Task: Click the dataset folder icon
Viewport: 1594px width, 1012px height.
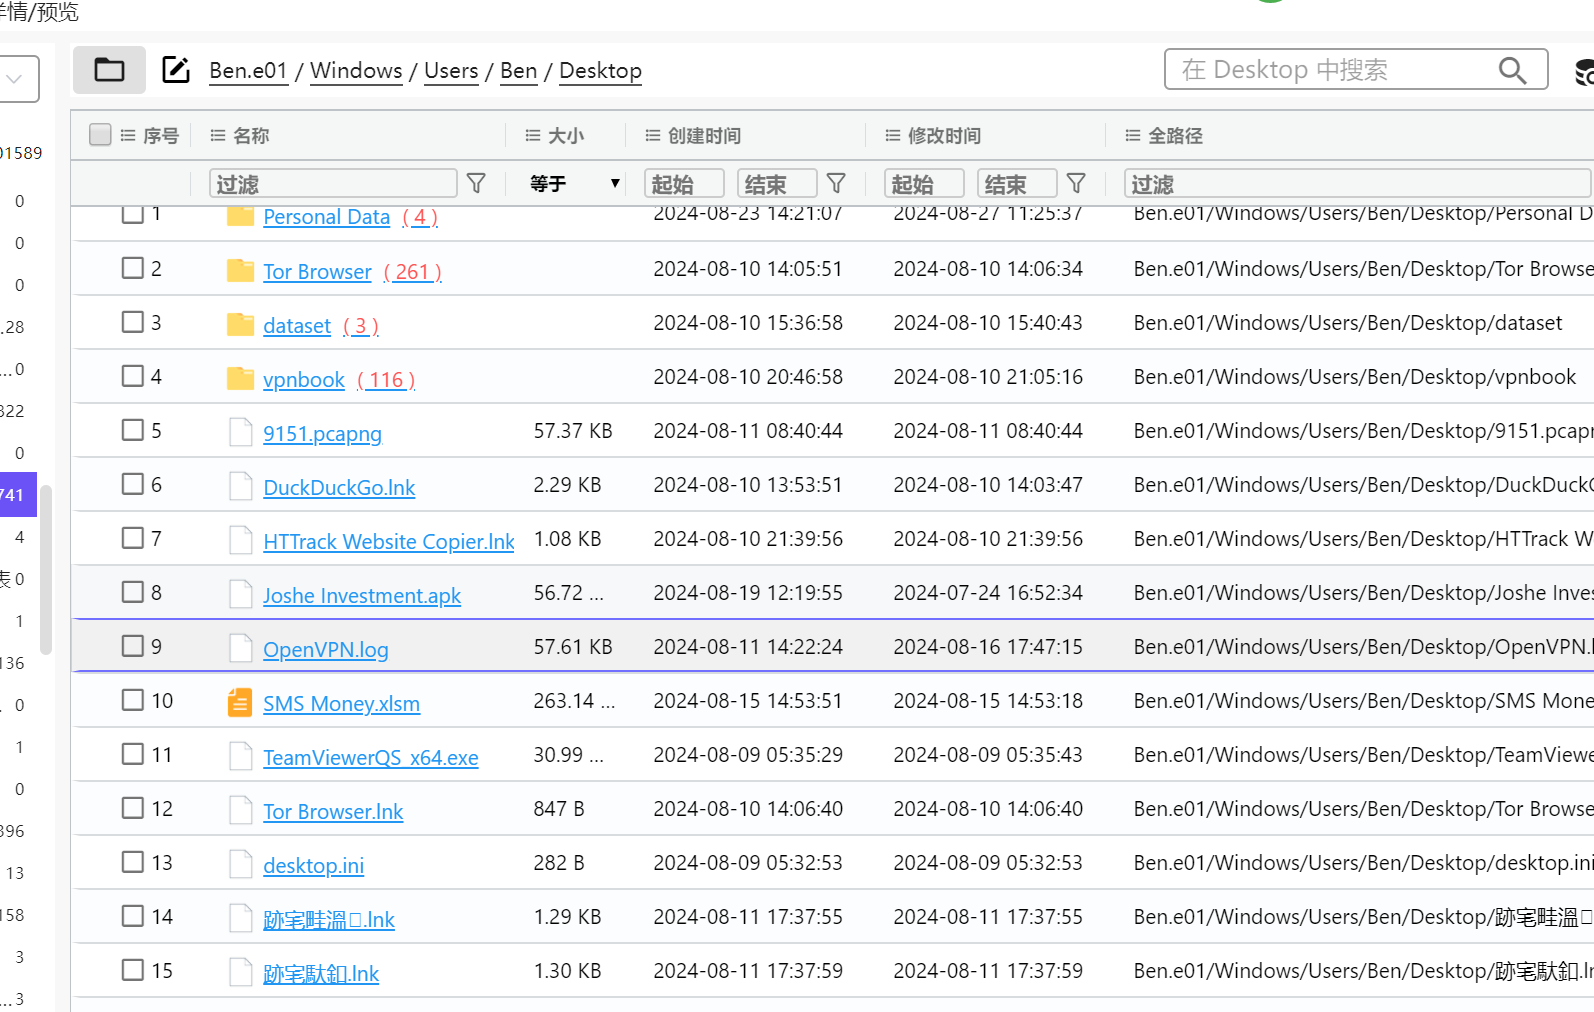Action: (x=240, y=324)
